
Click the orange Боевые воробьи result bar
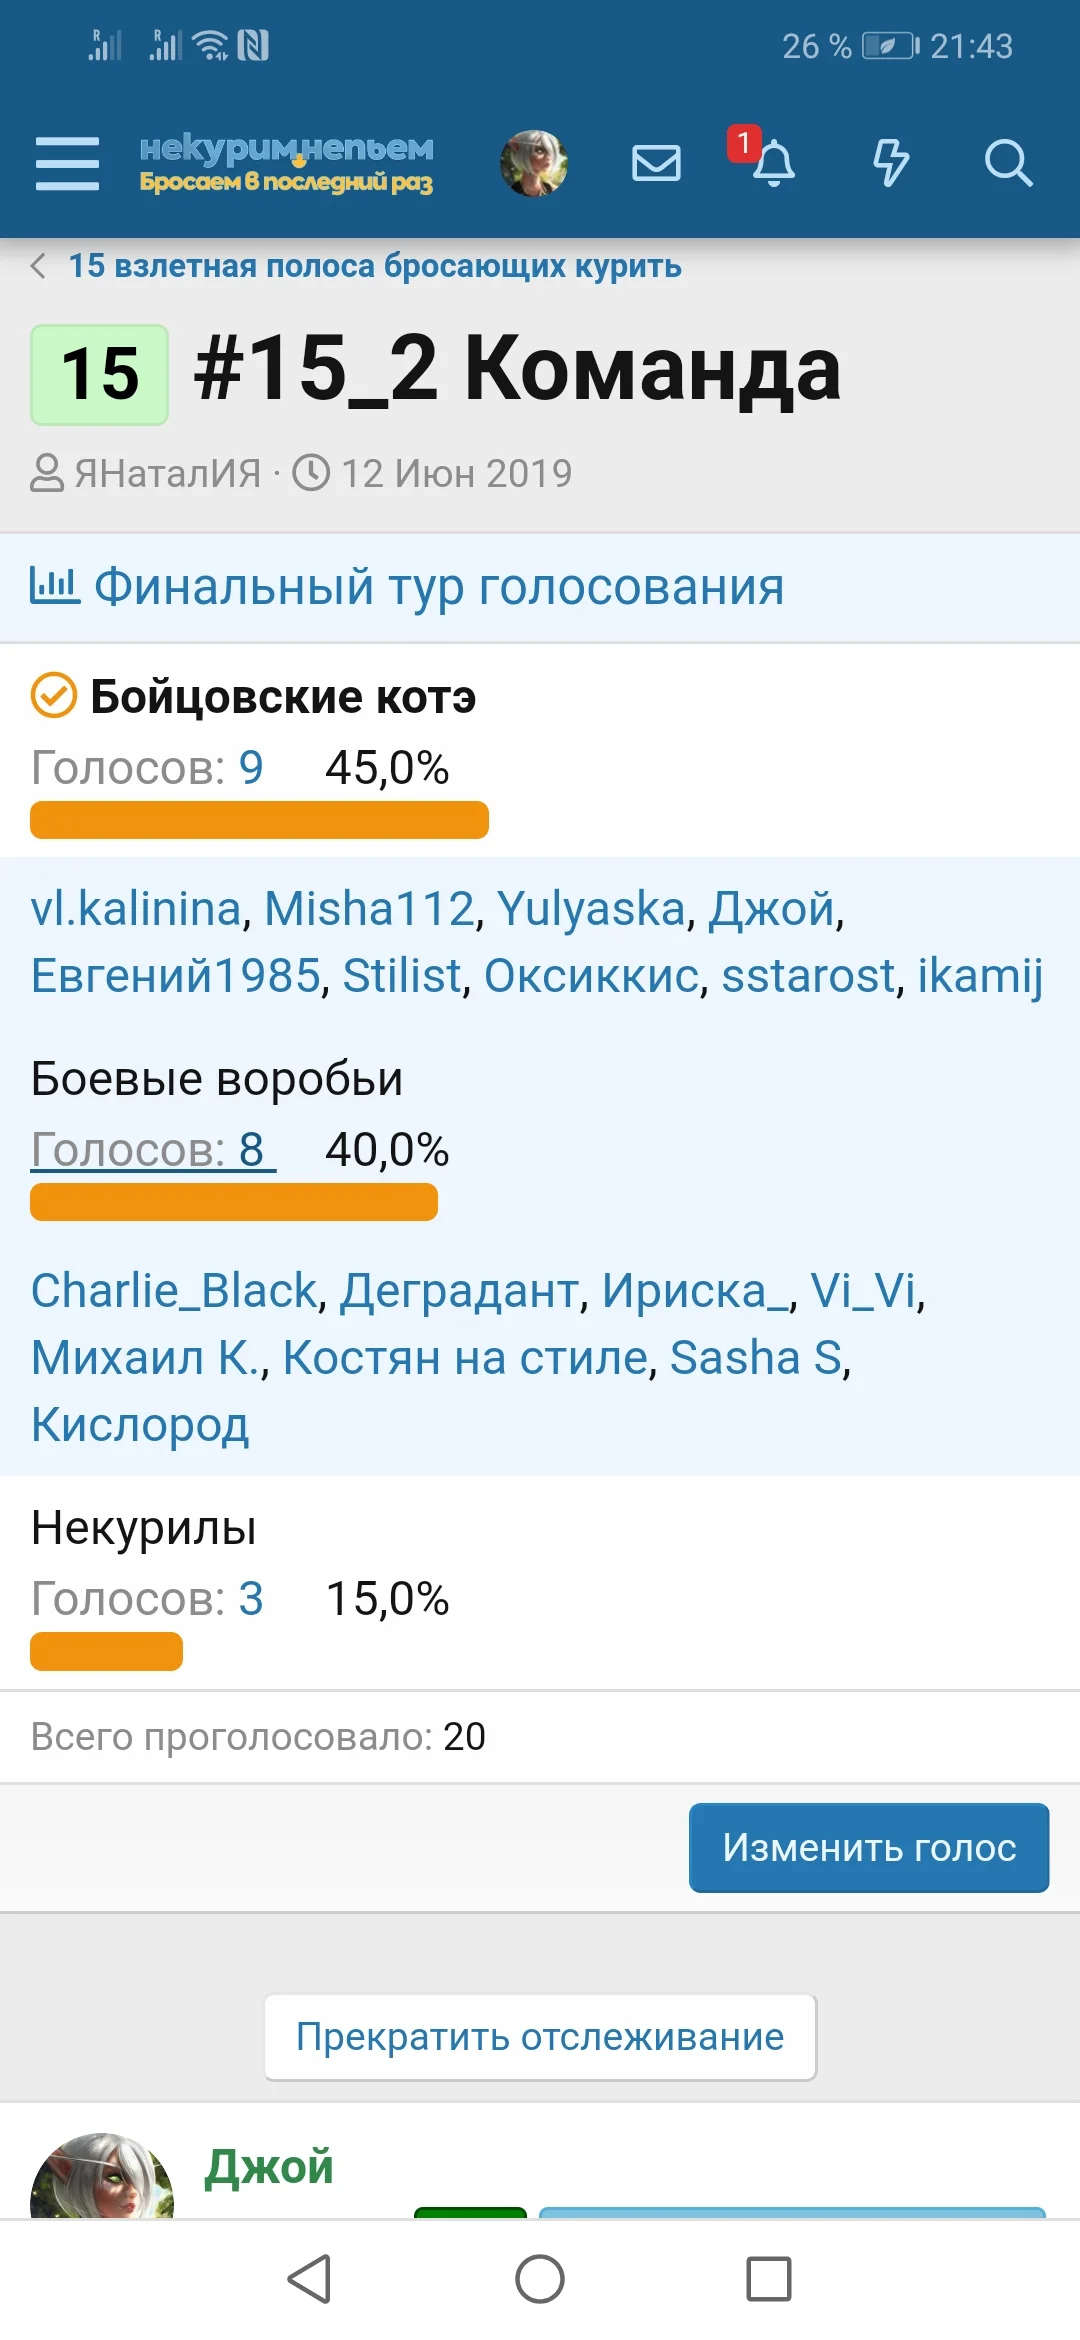point(234,1202)
